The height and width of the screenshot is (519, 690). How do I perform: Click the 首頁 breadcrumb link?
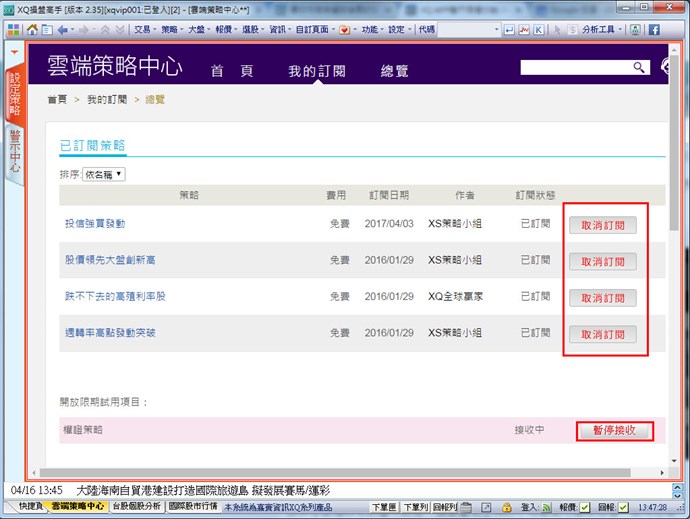coord(57,100)
